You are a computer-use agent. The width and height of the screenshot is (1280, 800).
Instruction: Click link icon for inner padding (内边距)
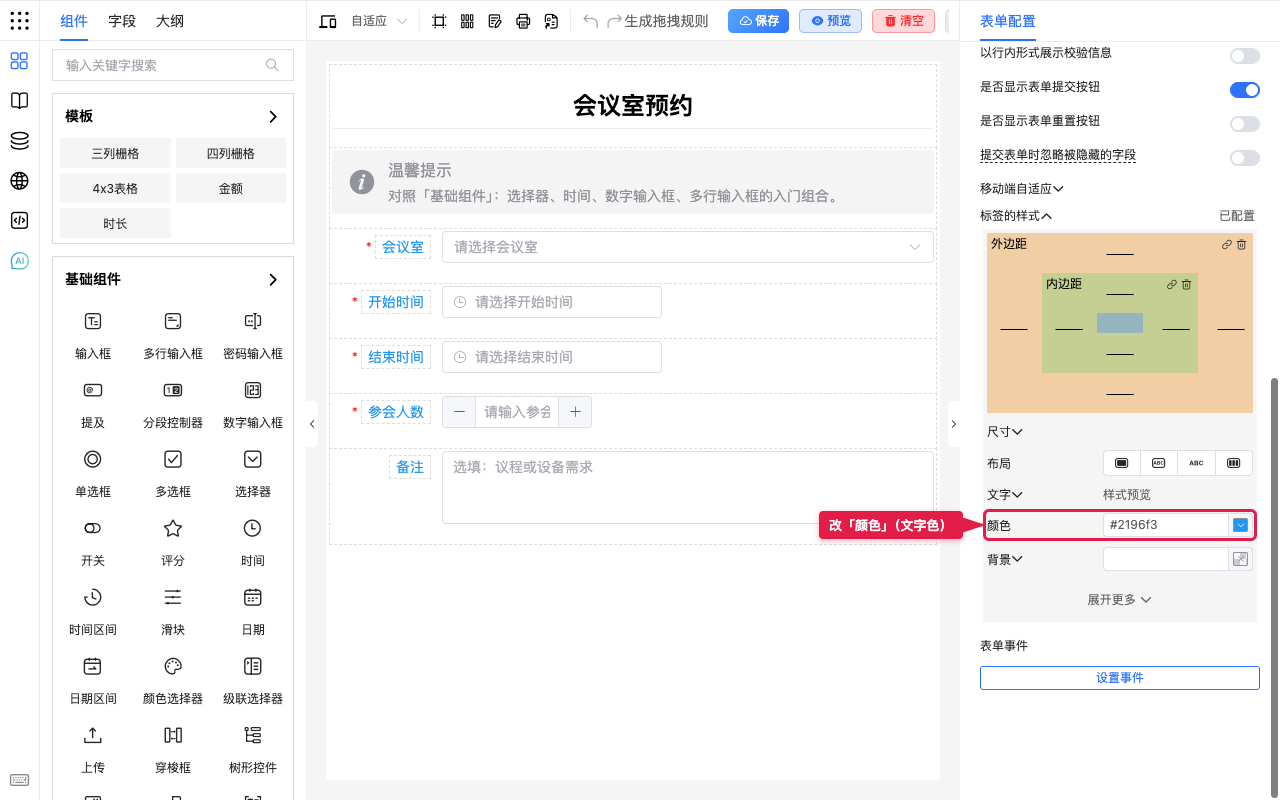pyautogui.click(x=1172, y=285)
